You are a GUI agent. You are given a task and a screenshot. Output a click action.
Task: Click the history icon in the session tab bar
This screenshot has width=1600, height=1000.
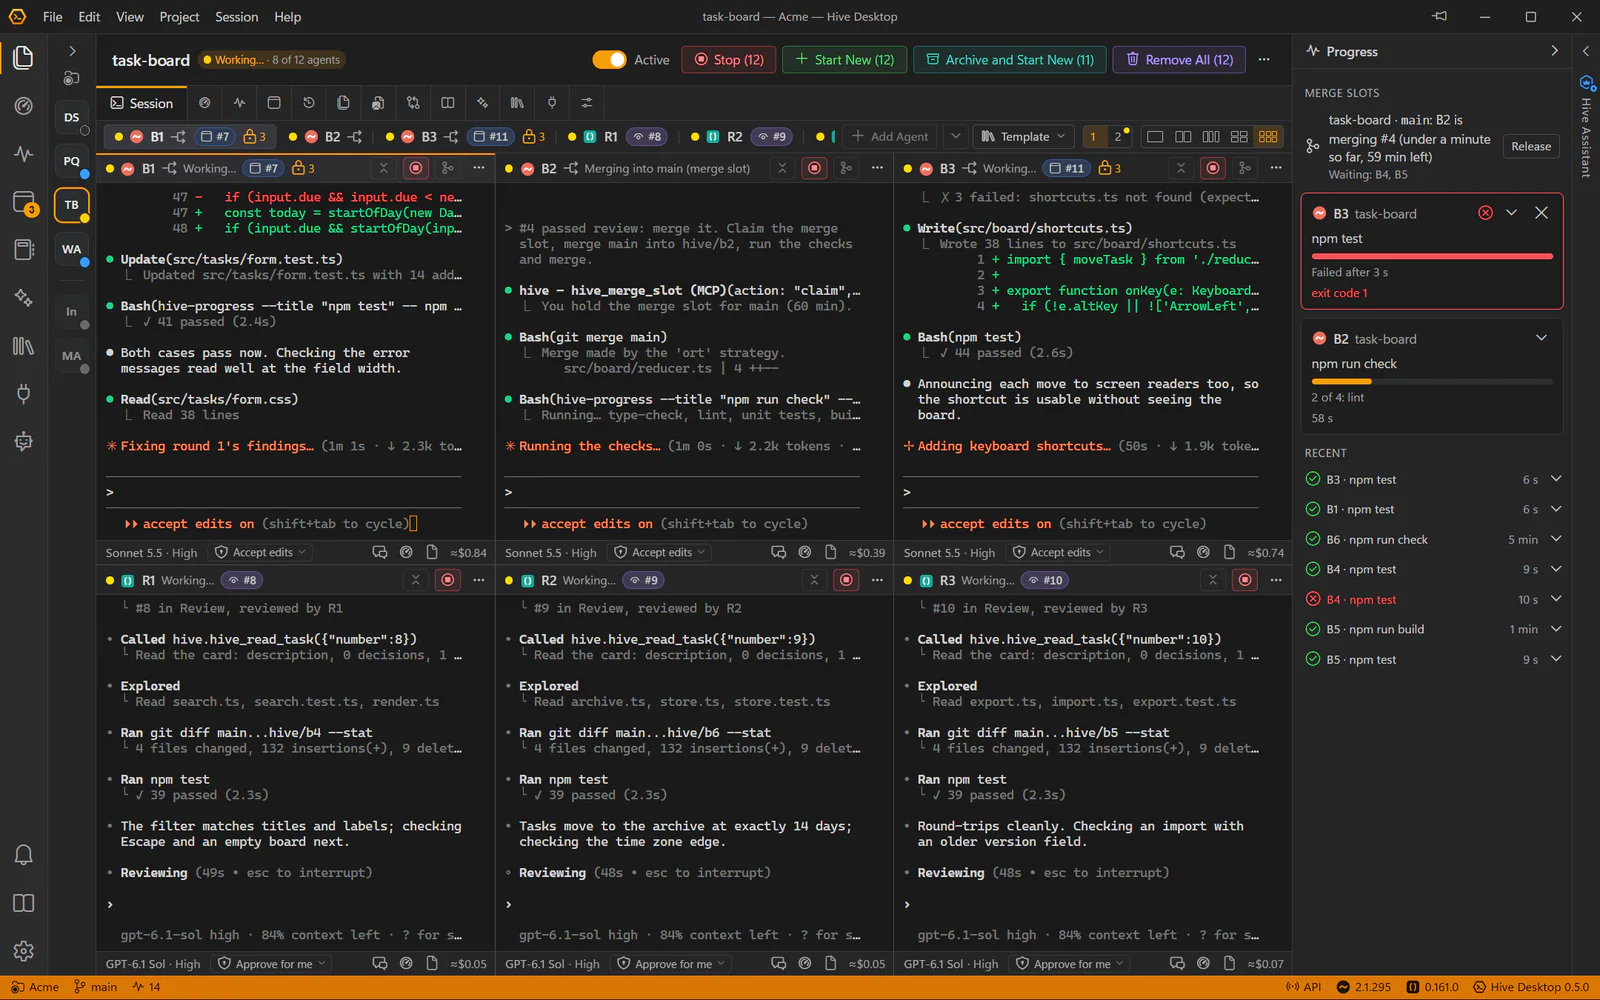pyautogui.click(x=309, y=103)
